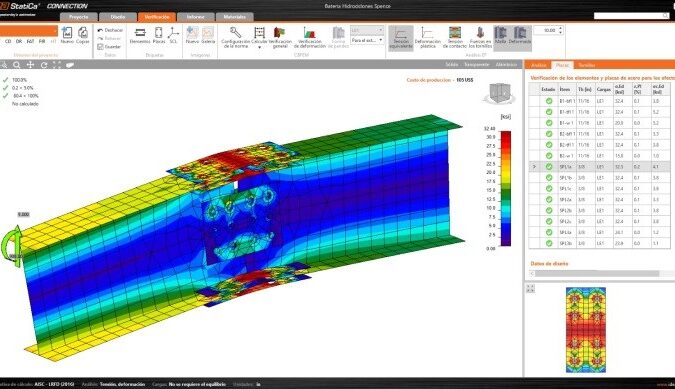Open the 'Para el ext...' dropdown

tap(367, 40)
